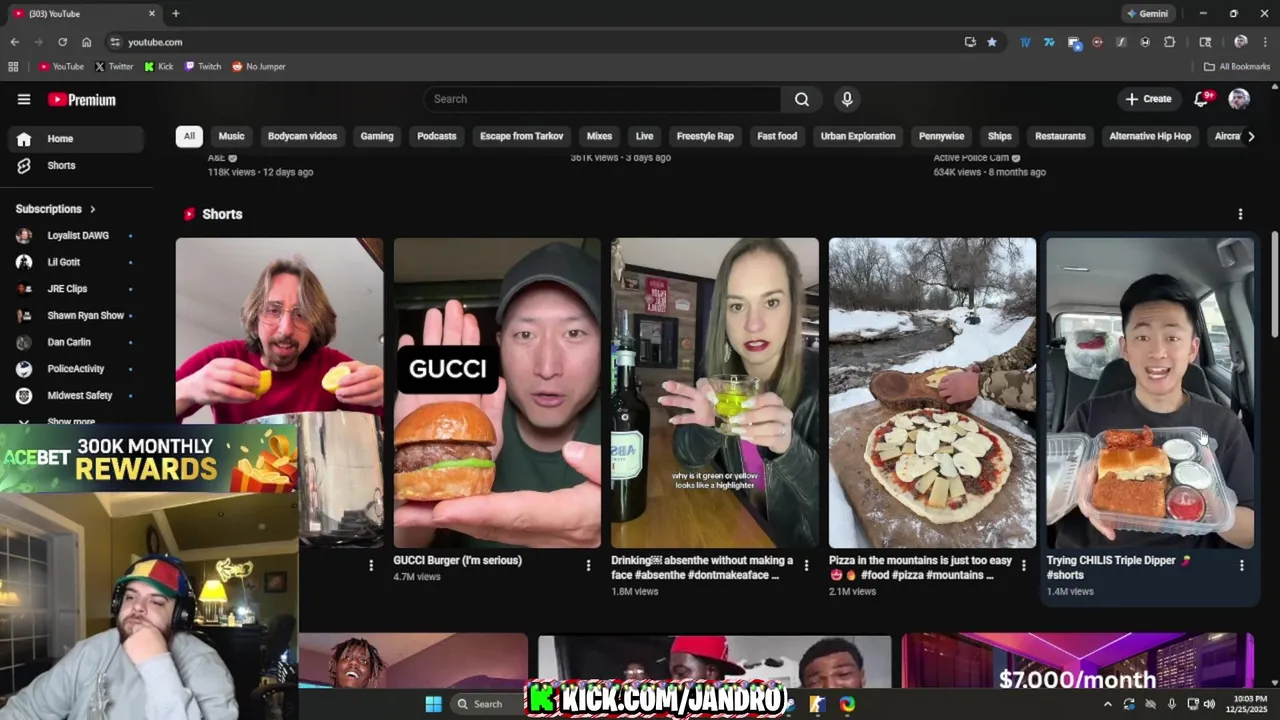Select the Podcasts filter chip
The image size is (1280, 720).
point(436,136)
